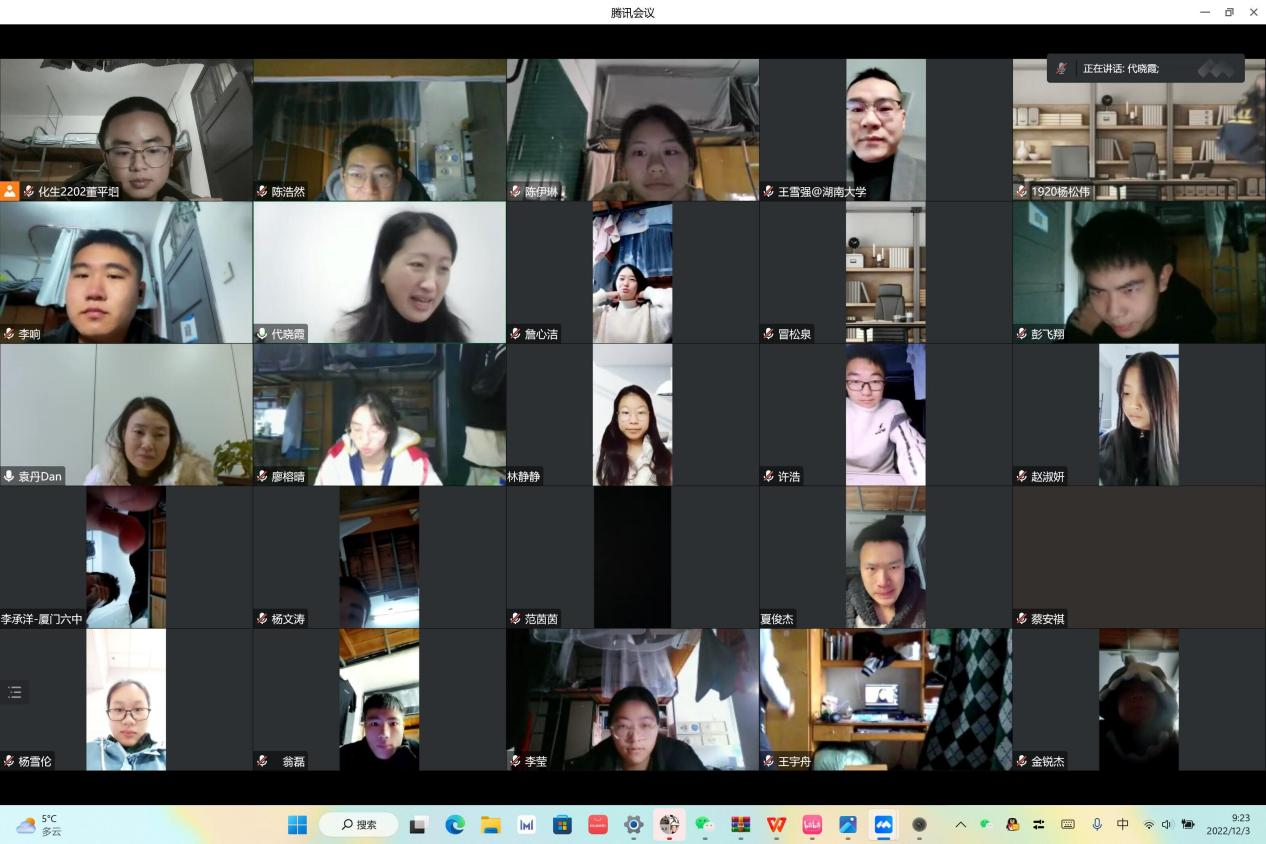Launch Microsoft Edge from the taskbar
The width and height of the screenshot is (1266, 844).
pyautogui.click(x=455, y=825)
